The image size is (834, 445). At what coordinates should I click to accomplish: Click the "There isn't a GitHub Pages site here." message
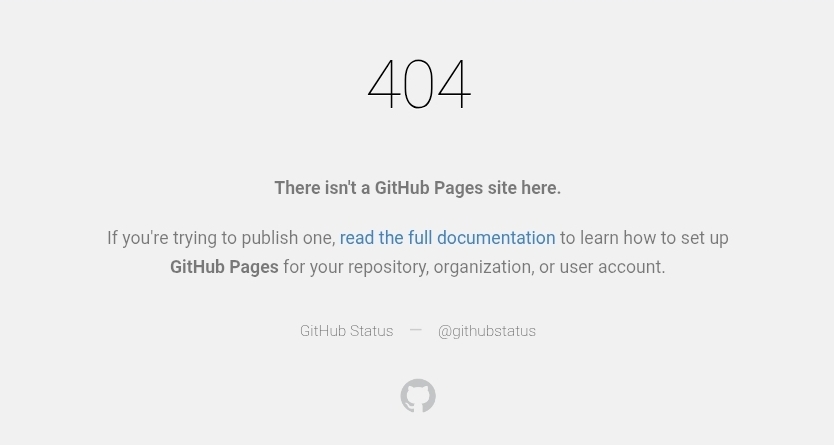click(418, 188)
